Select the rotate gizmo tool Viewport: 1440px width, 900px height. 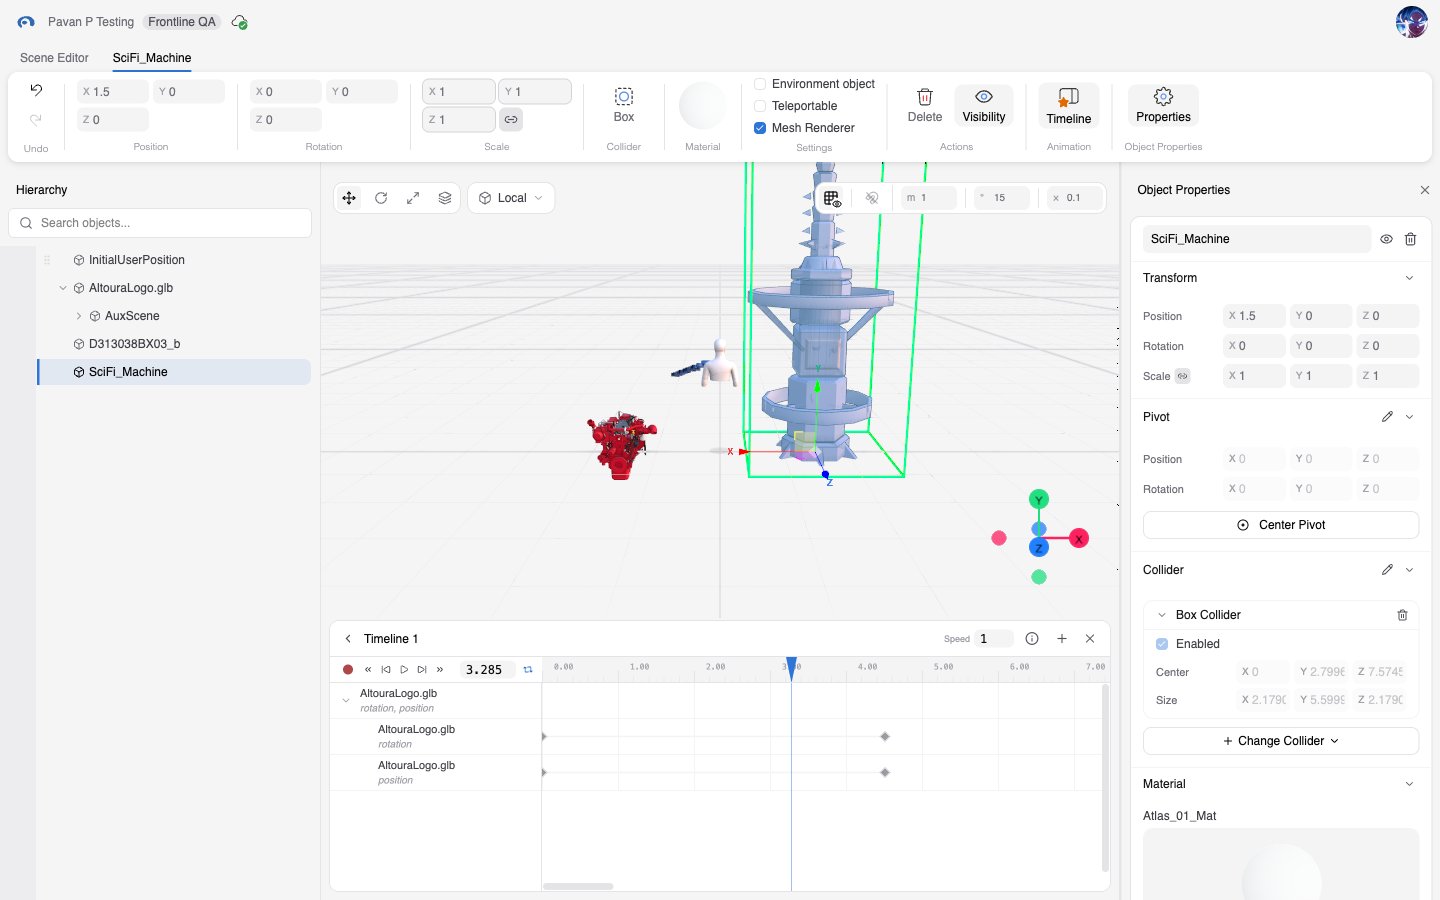381,198
